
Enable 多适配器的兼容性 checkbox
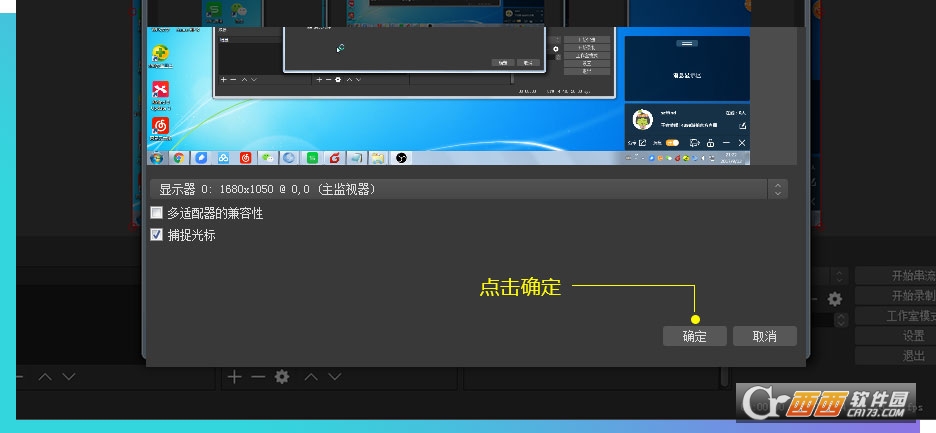pos(156,213)
